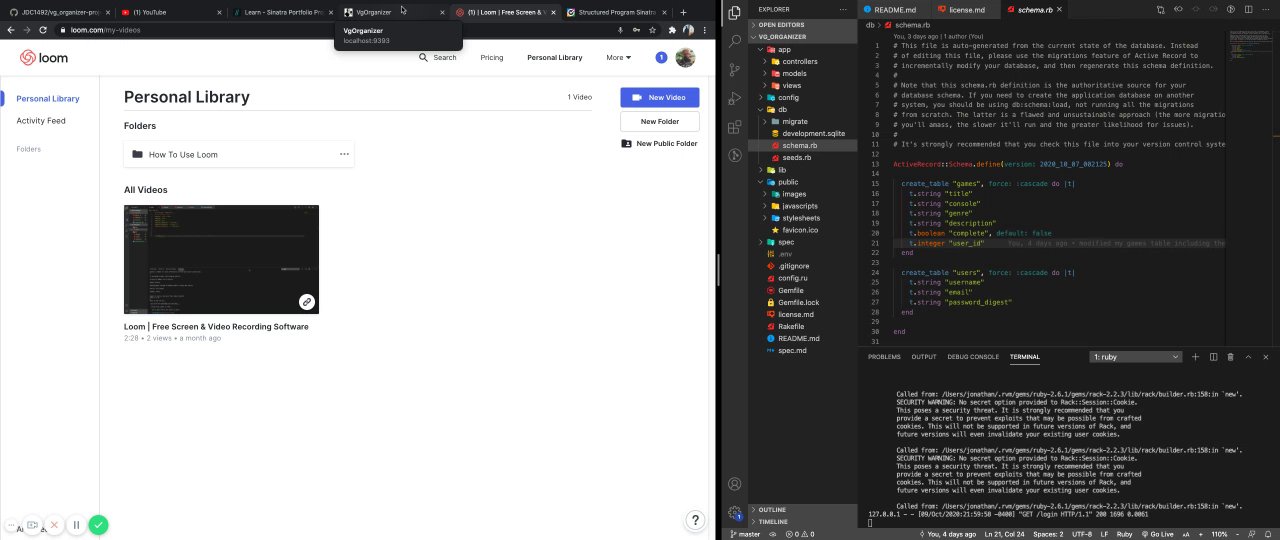Open the Explorer view in VS Code activity bar
Image resolution: width=1280 pixels, height=540 pixels.
point(735,14)
